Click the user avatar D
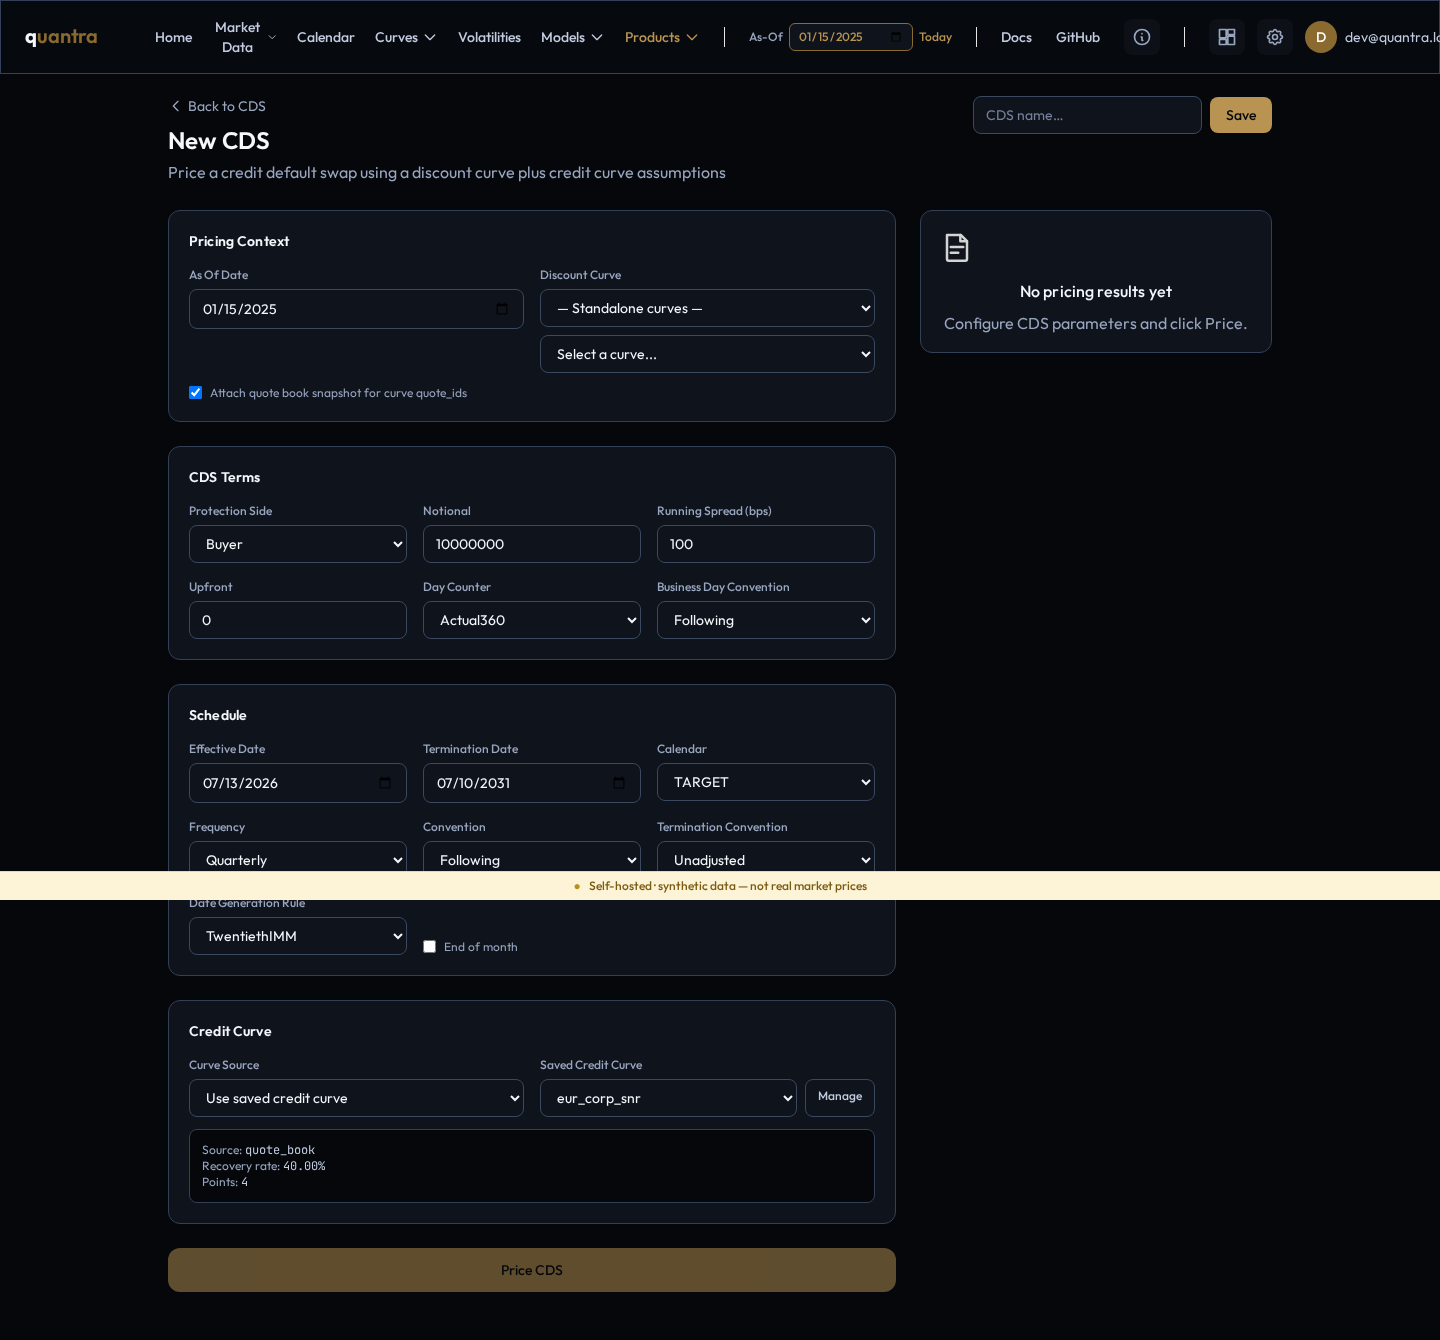Viewport: 1440px width, 1340px height. pyautogui.click(x=1321, y=37)
